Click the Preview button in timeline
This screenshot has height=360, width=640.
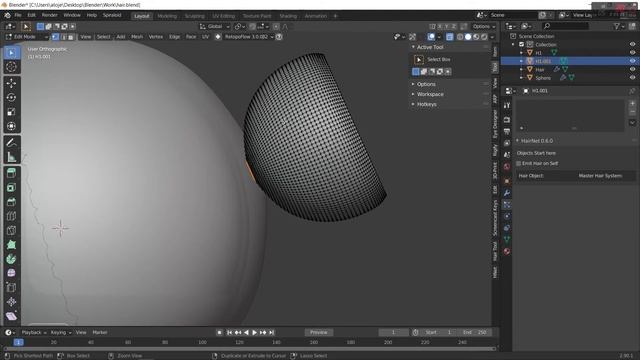click(318, 332)
